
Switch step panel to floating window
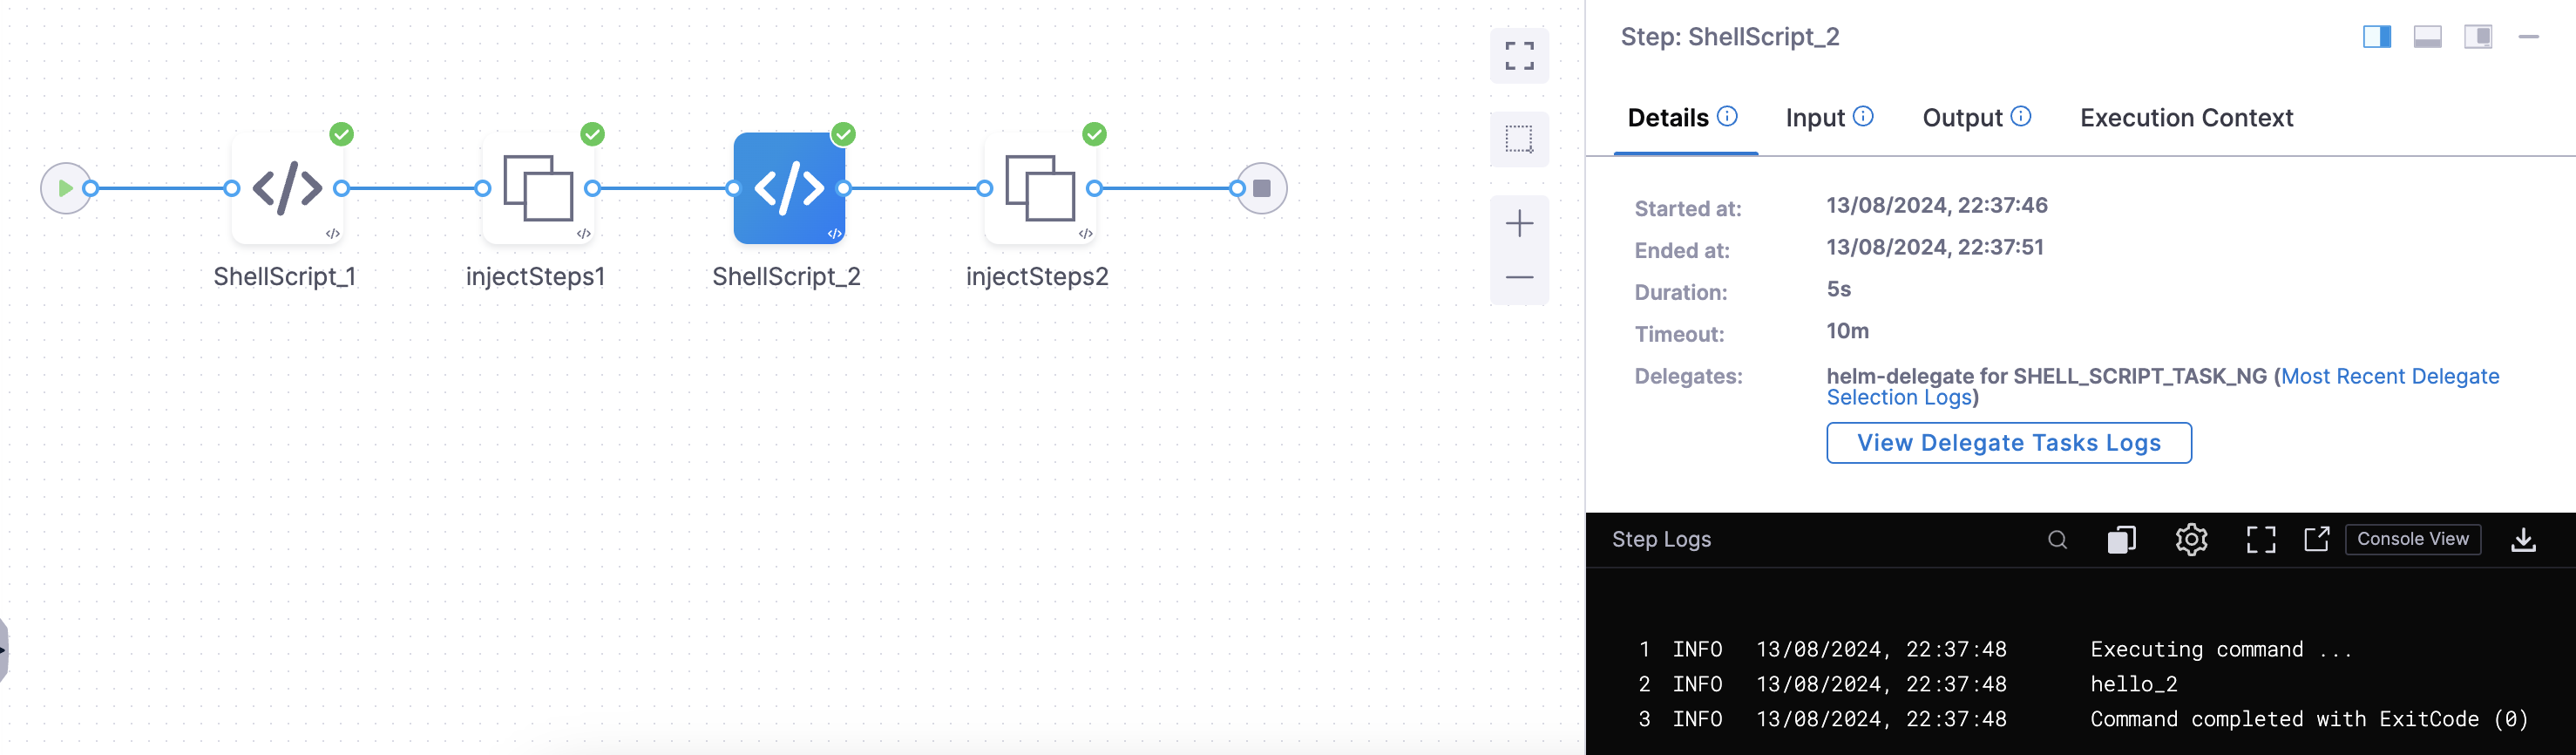coord(2477,37)
